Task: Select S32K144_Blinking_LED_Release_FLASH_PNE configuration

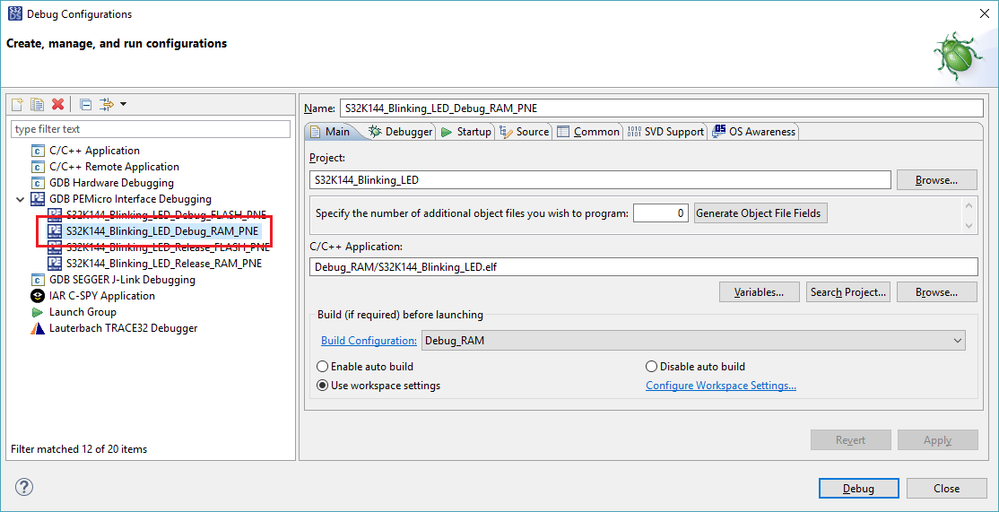Action: click(168, 247)
